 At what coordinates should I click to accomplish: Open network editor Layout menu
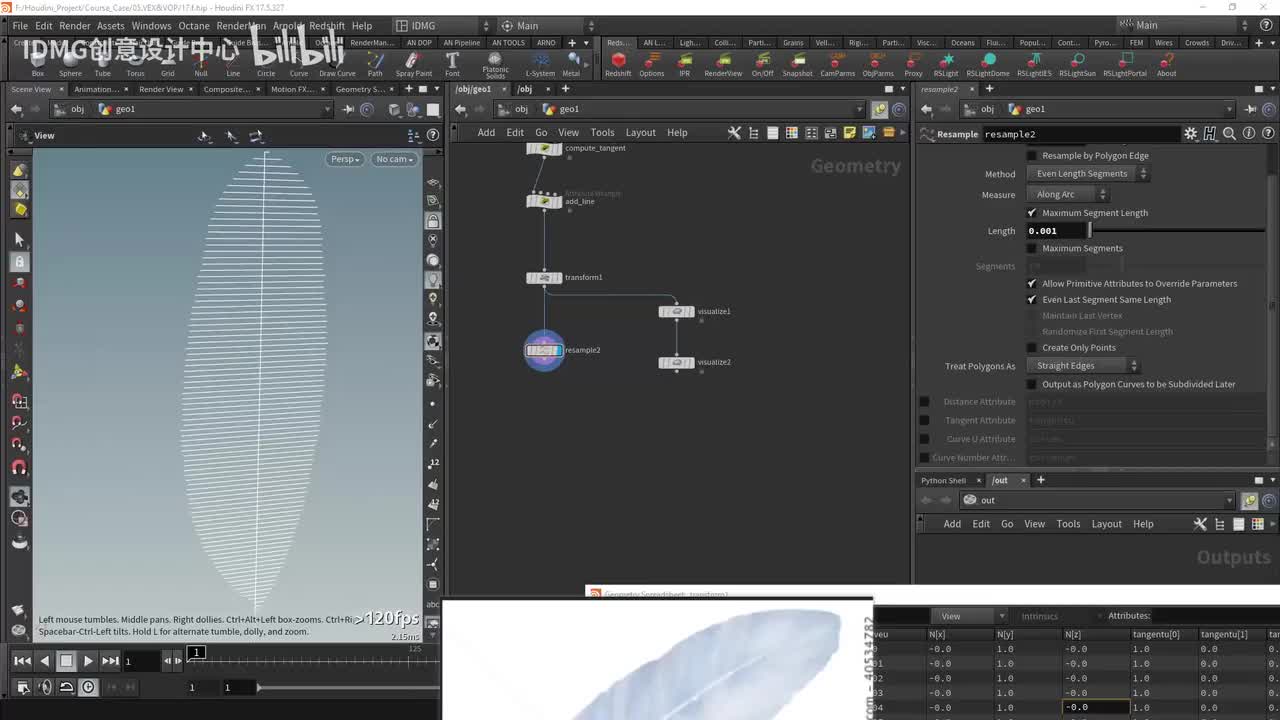pyautogui.click(x=640, y=133)
